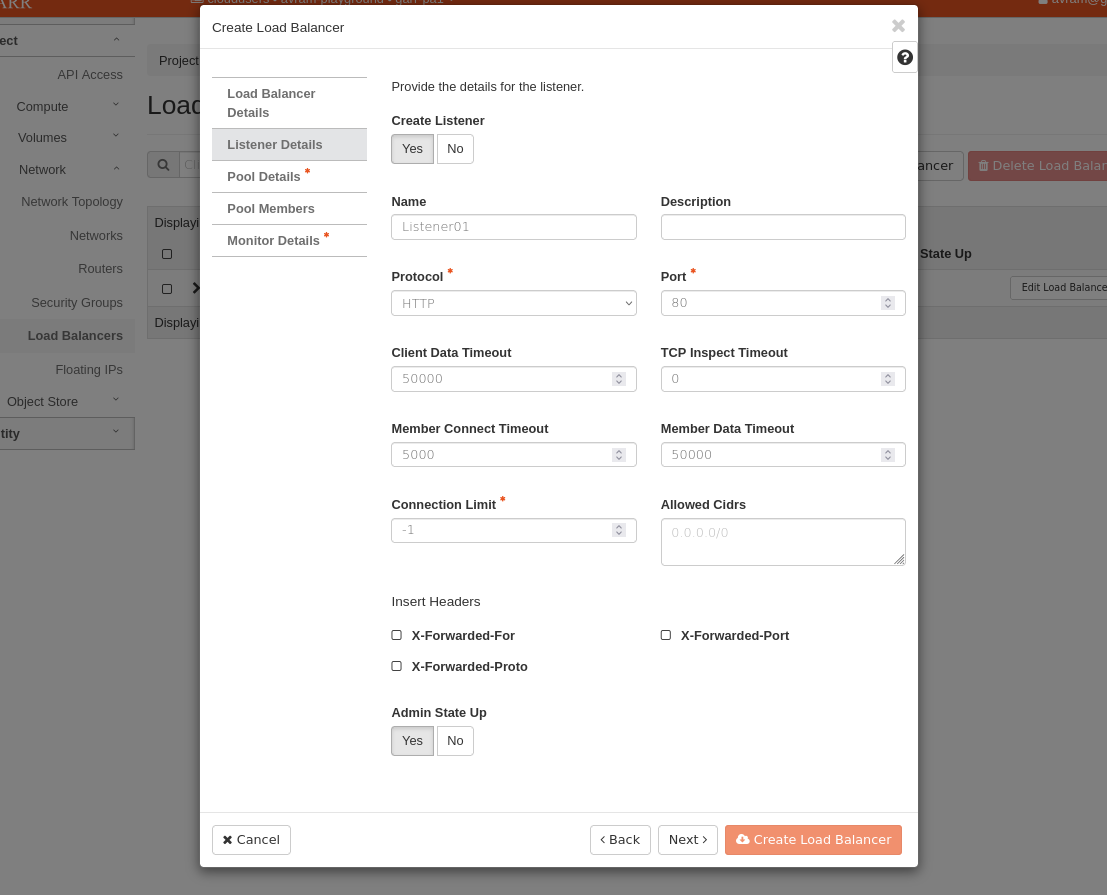Screen dimensions: 1107x895
Task: Click Client Data Timeout spinner arrows
Action: pos(618,379)
